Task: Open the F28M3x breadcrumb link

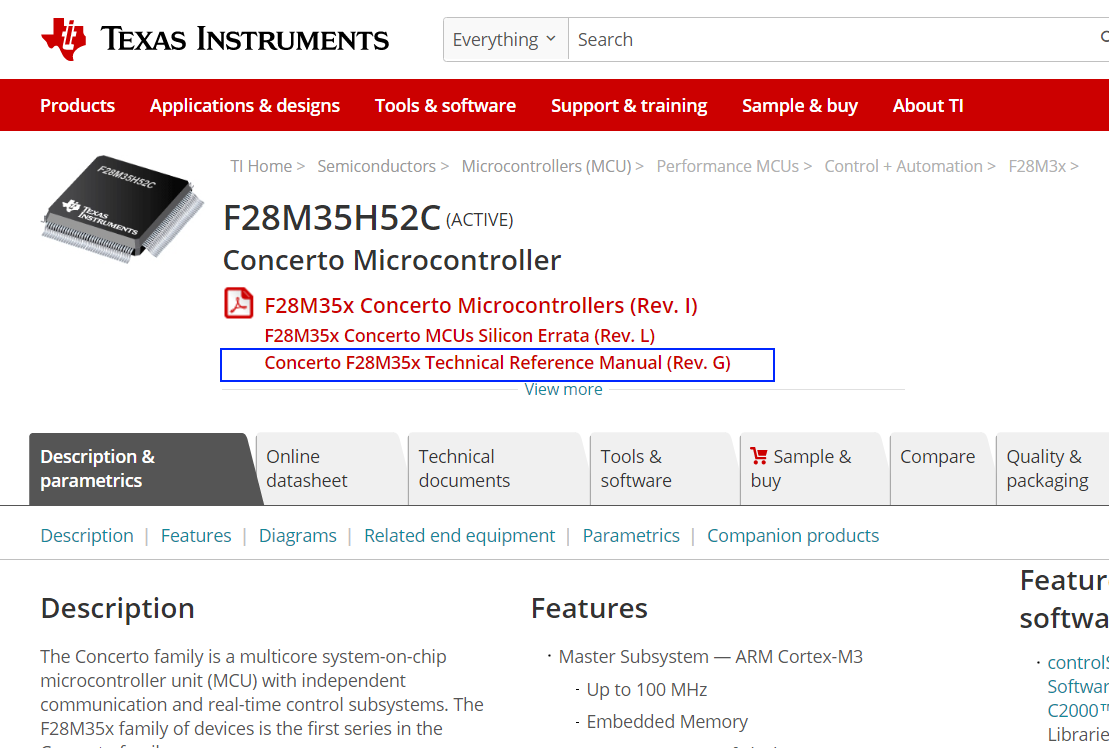Action: point(1037,166)
